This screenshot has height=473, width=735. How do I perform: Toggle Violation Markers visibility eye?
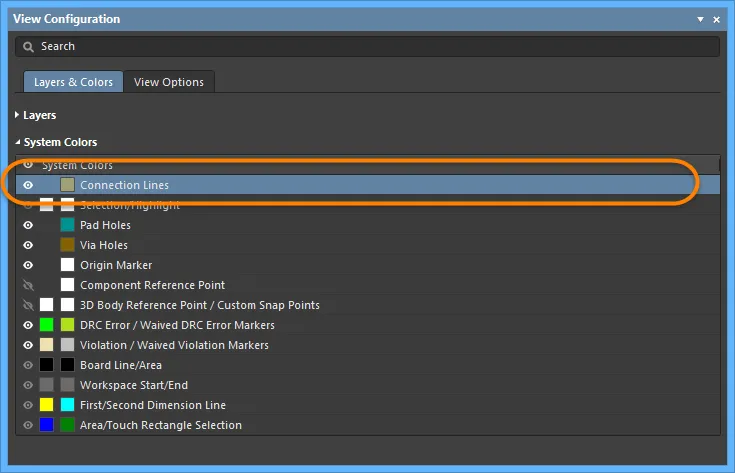28,345
